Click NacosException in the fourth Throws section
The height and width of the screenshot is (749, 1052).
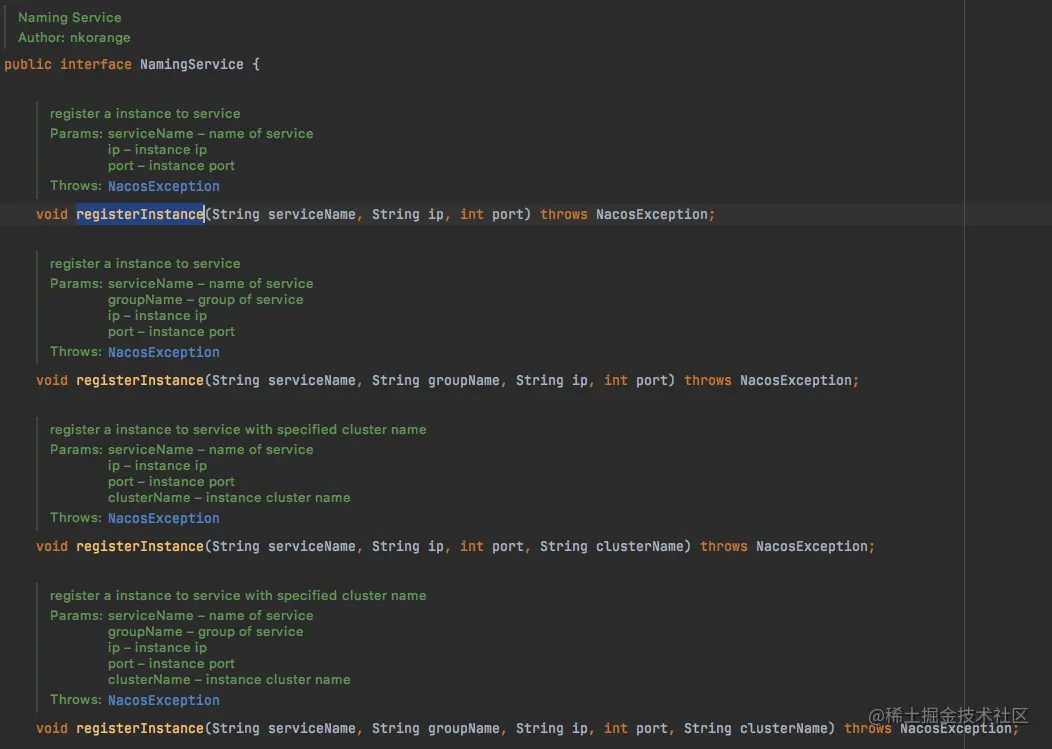tap(163, 699)
